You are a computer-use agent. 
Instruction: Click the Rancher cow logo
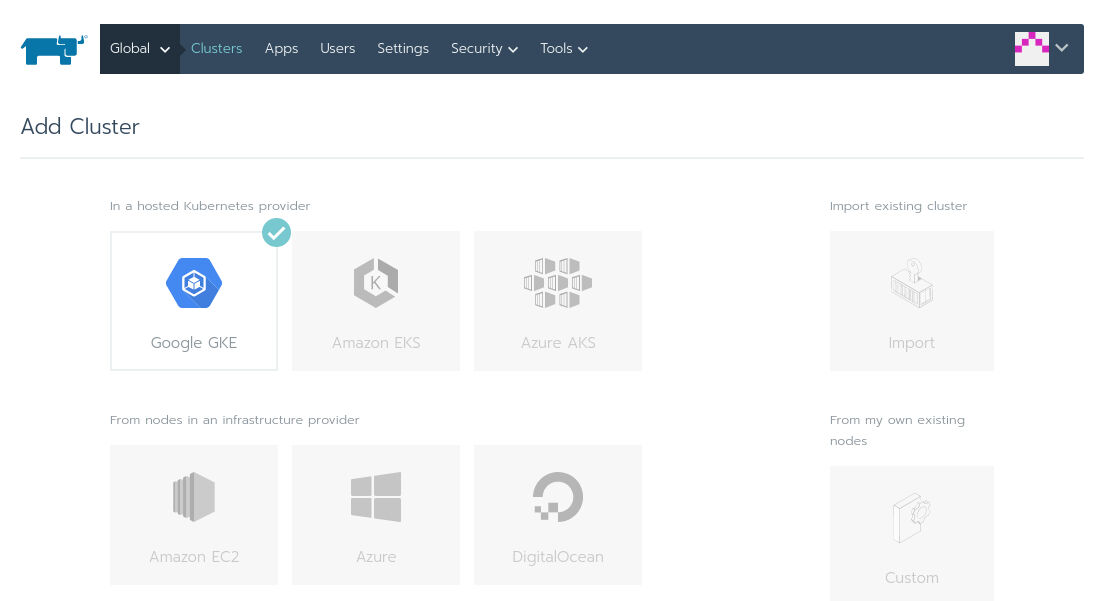(54, 49)
